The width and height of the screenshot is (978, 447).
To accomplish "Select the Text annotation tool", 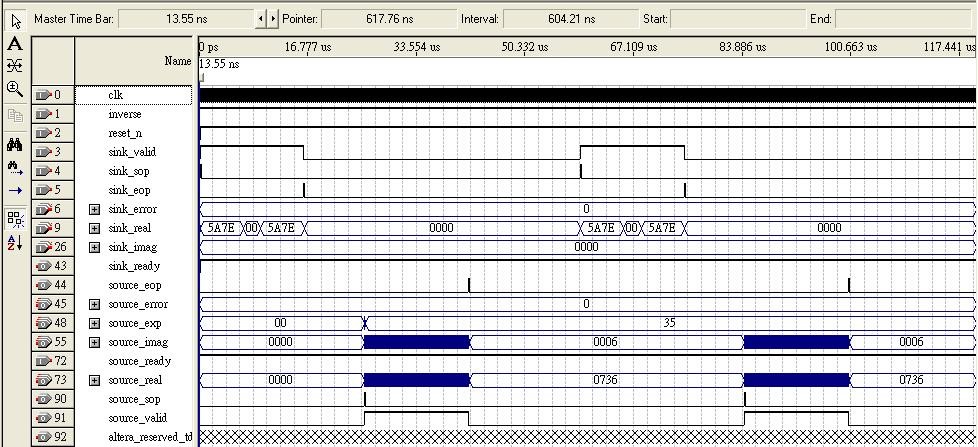I will pyautogui.click(x=15, y=44).
